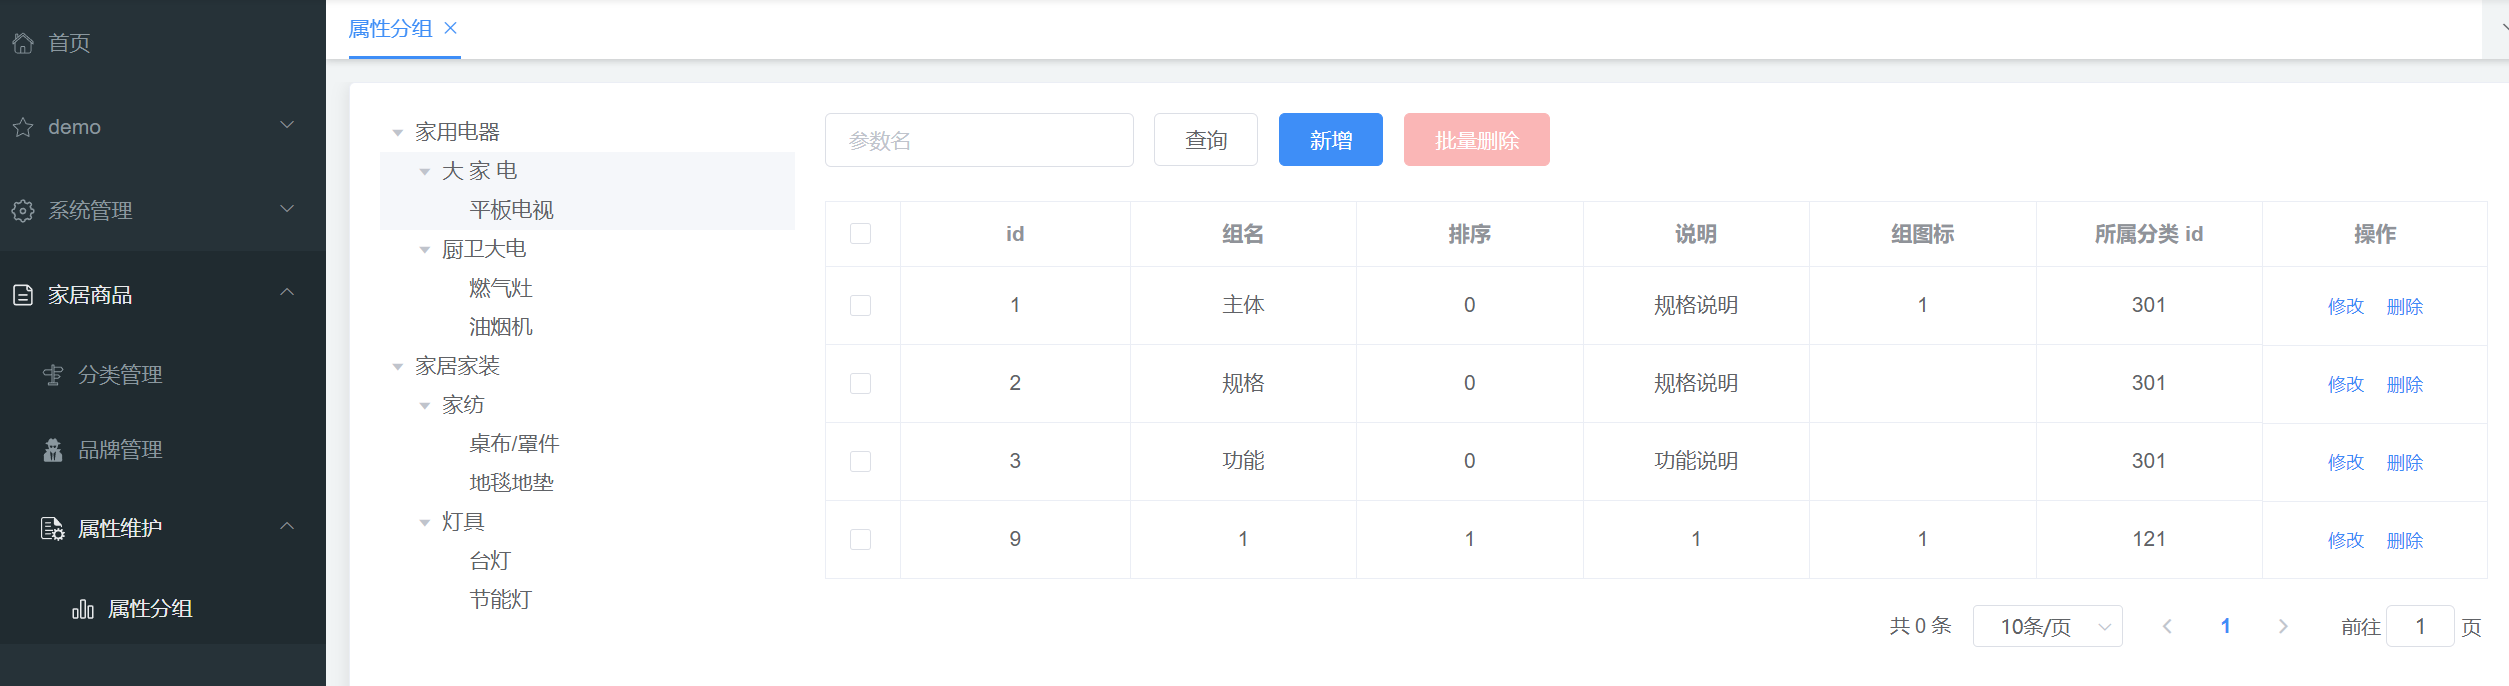The width and height of the screenshot is (2509, 686).
Task: Collapse the 家用电器 tree node arrow
Action: coord(398,133)
